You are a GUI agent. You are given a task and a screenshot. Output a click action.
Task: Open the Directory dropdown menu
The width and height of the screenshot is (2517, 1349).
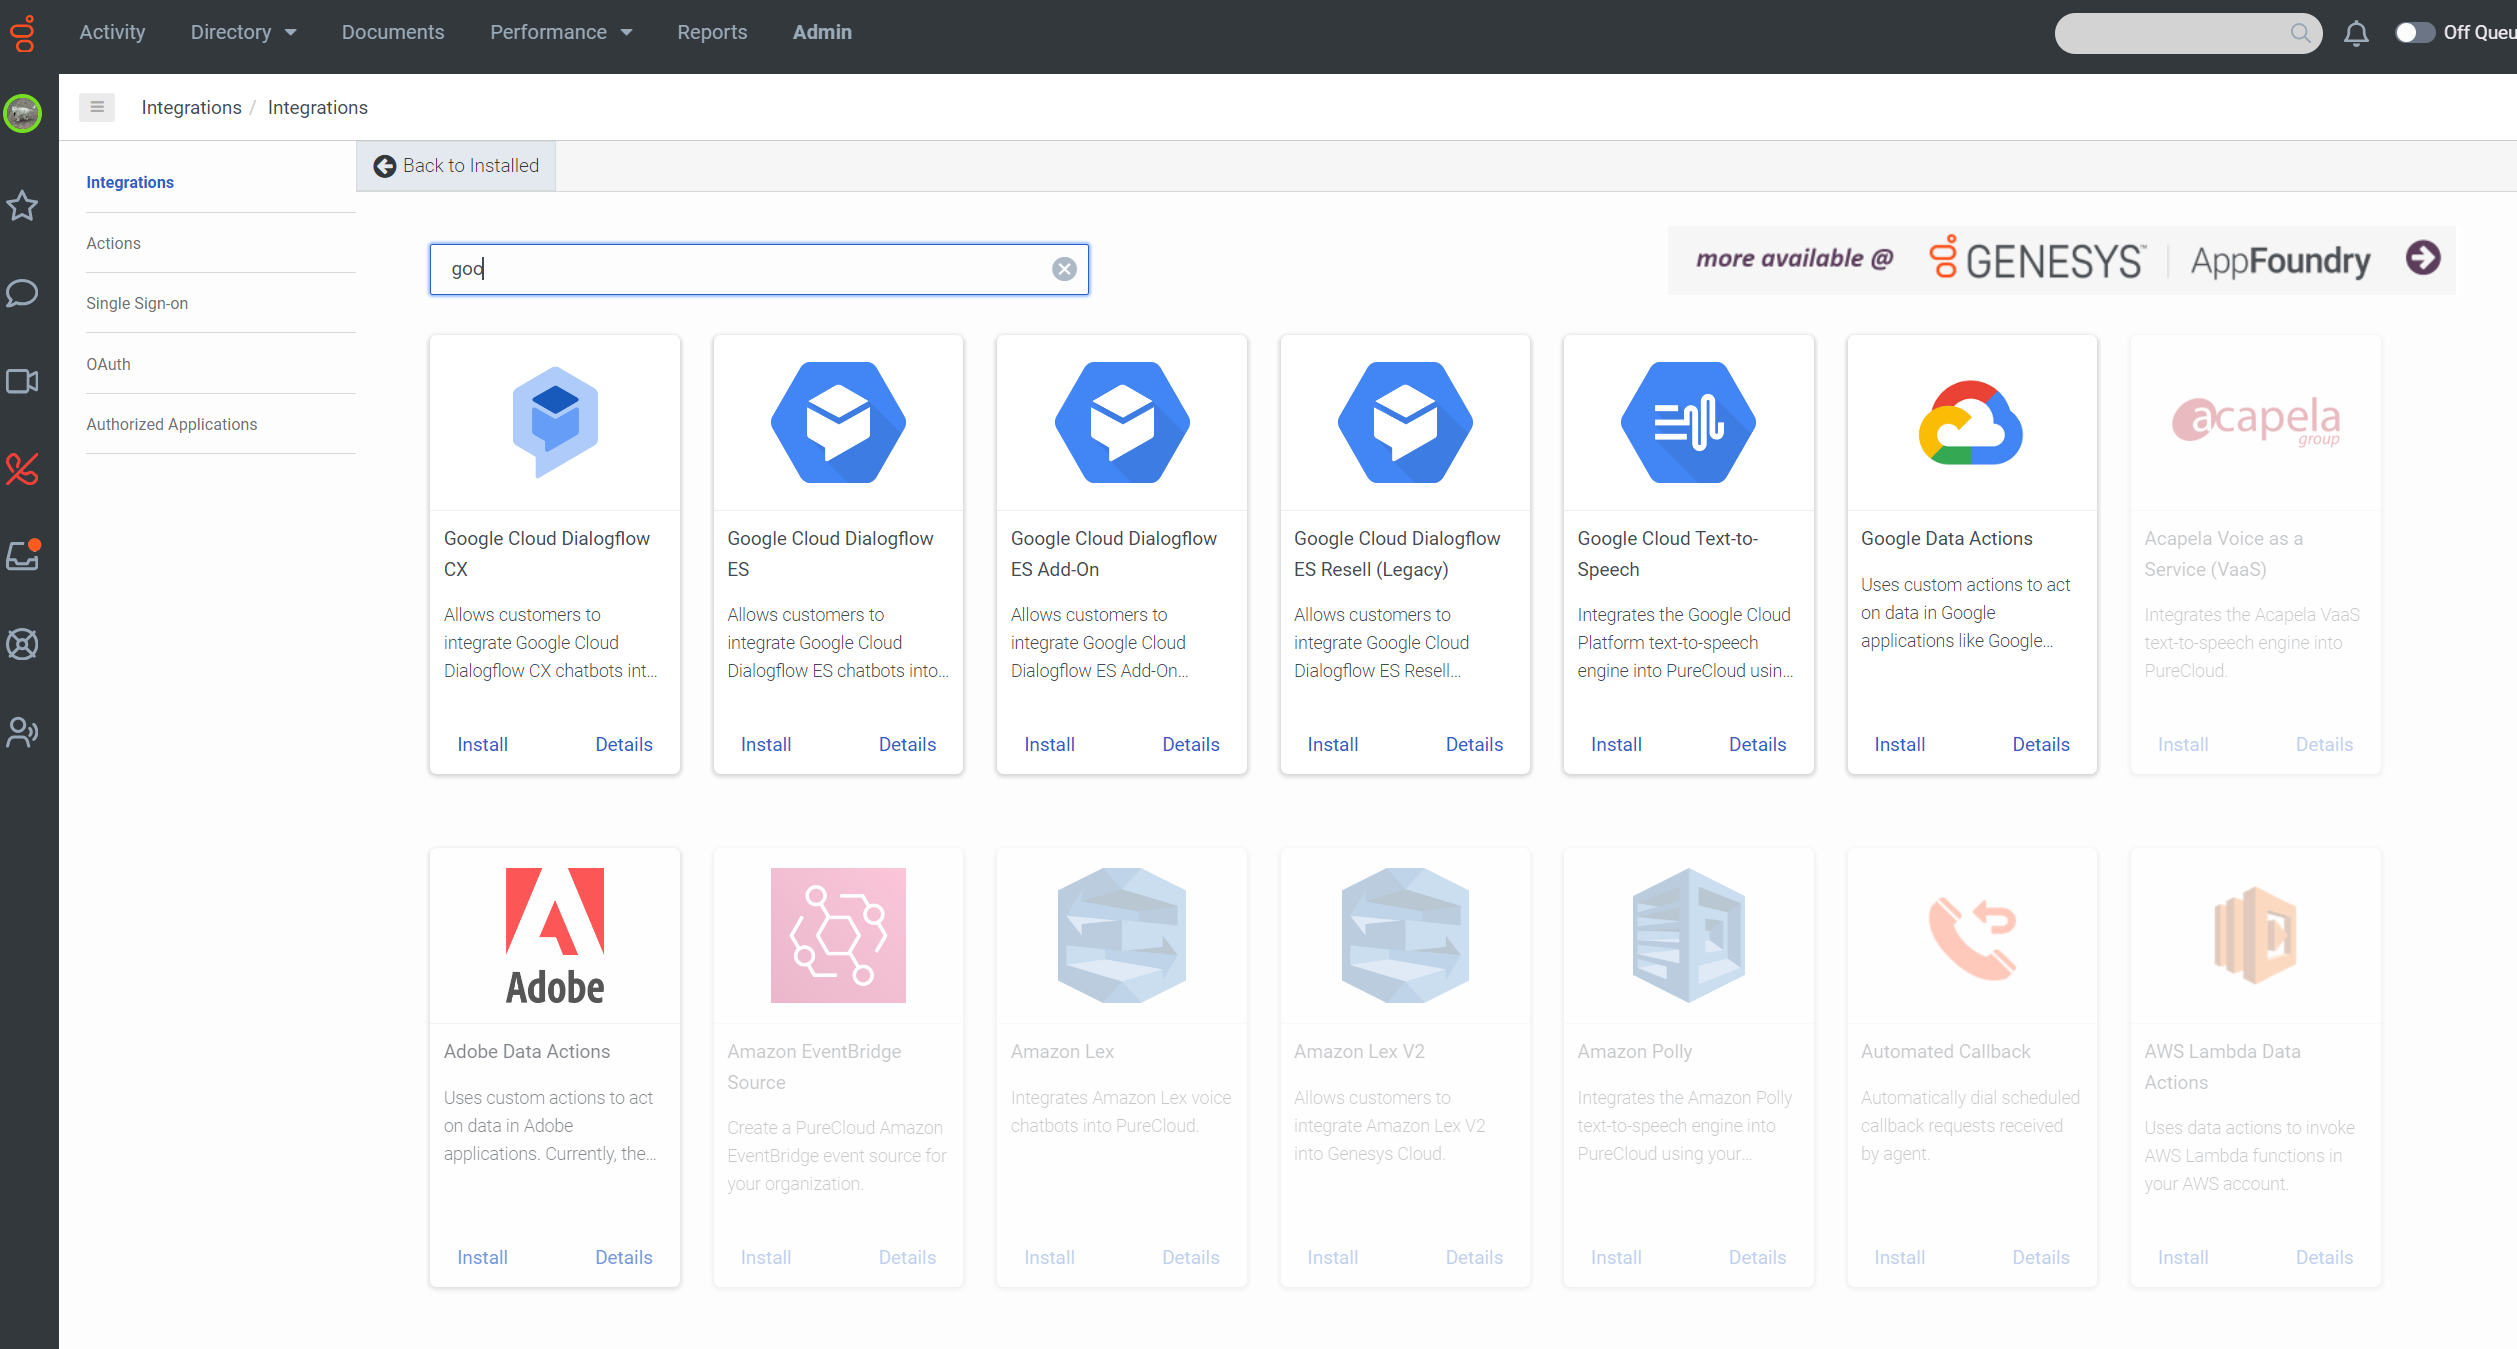point(242,32)
